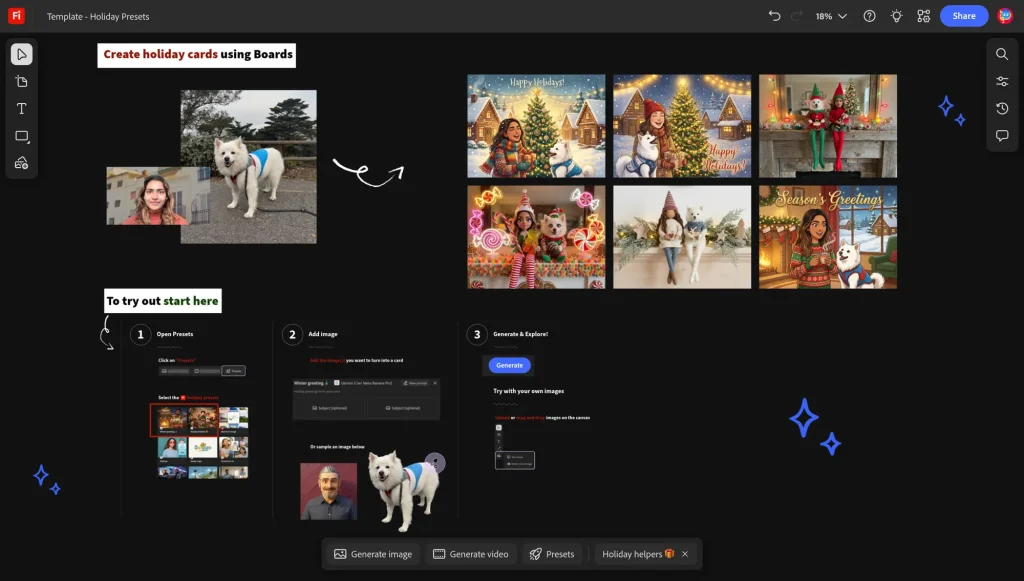Select the cursor/select tool in the toolbar
This screenshot has height=581, width=1024.
(x=21, y=54)
